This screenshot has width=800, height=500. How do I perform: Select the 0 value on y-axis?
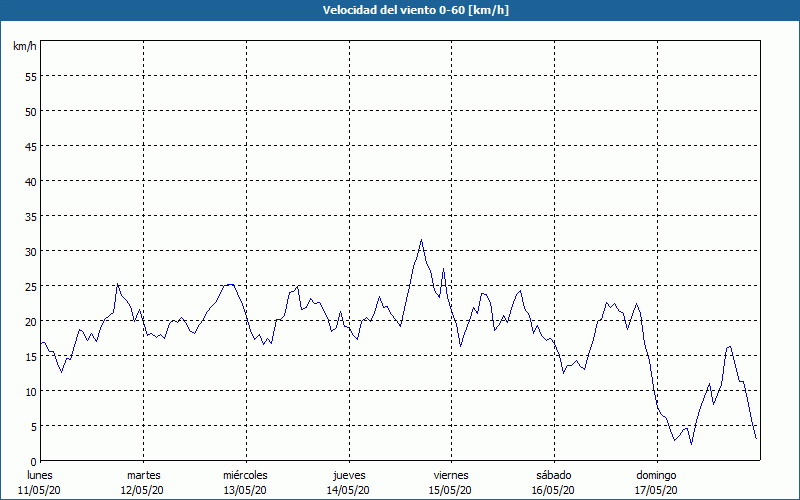34,462
